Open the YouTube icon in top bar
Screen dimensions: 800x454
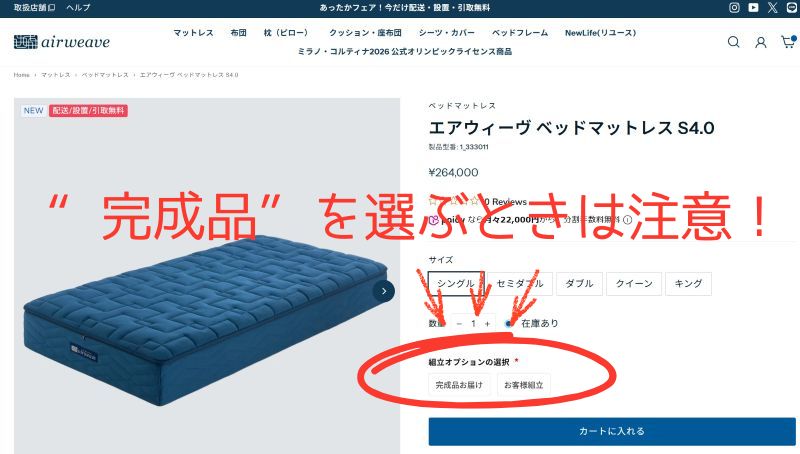pos(753,8)
